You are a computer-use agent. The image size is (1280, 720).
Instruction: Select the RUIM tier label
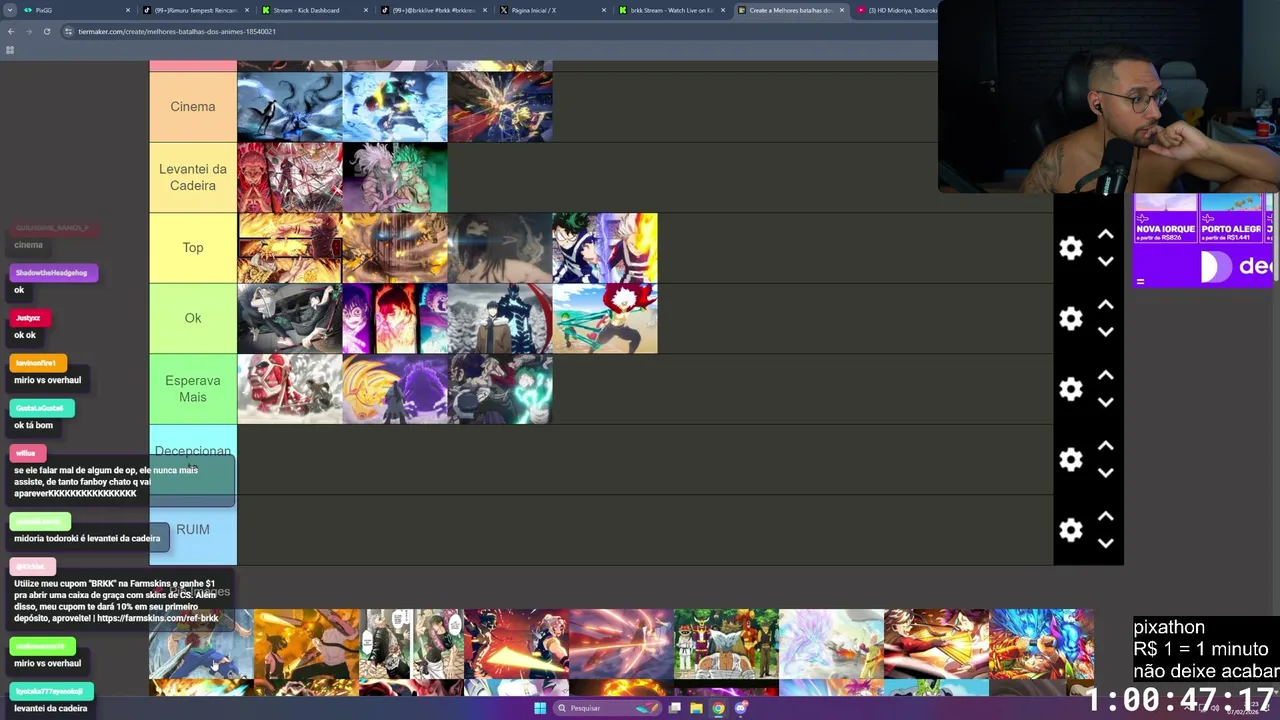tap(193, 530)
